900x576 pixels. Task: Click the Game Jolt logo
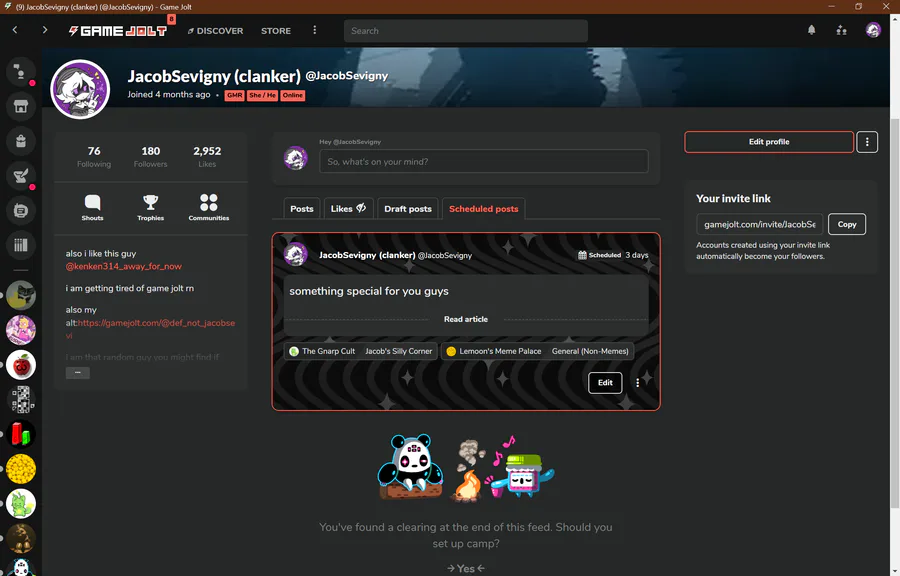pos(118,30)
